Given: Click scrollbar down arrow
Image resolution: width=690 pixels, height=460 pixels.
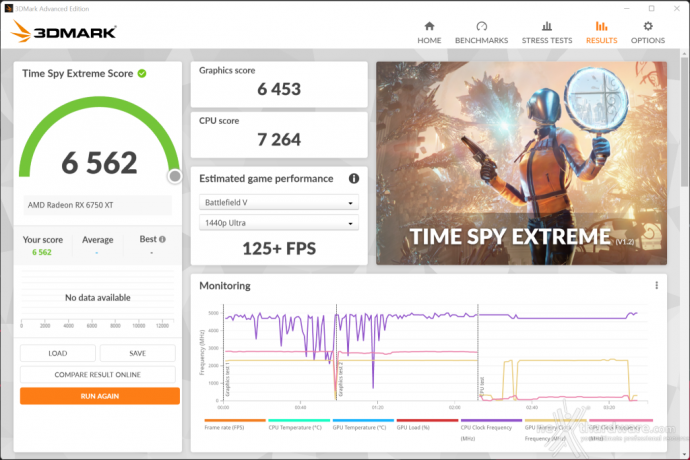Looking at the screenshot, I should coord(684,453).
